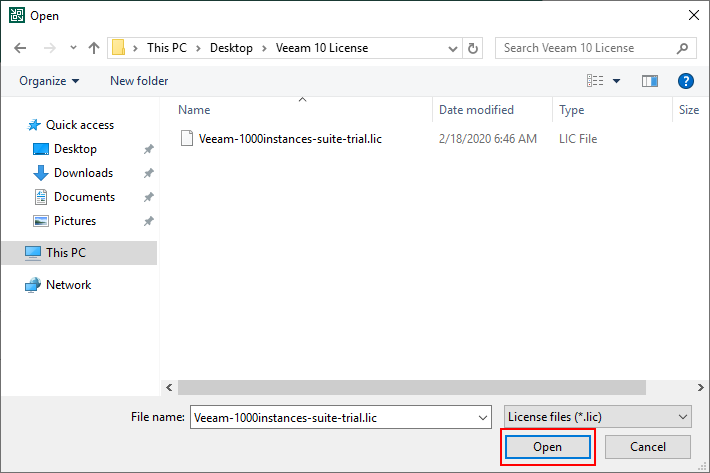
Task: Click the horizontal scrollbar thumb
Action: pos(412,387)
